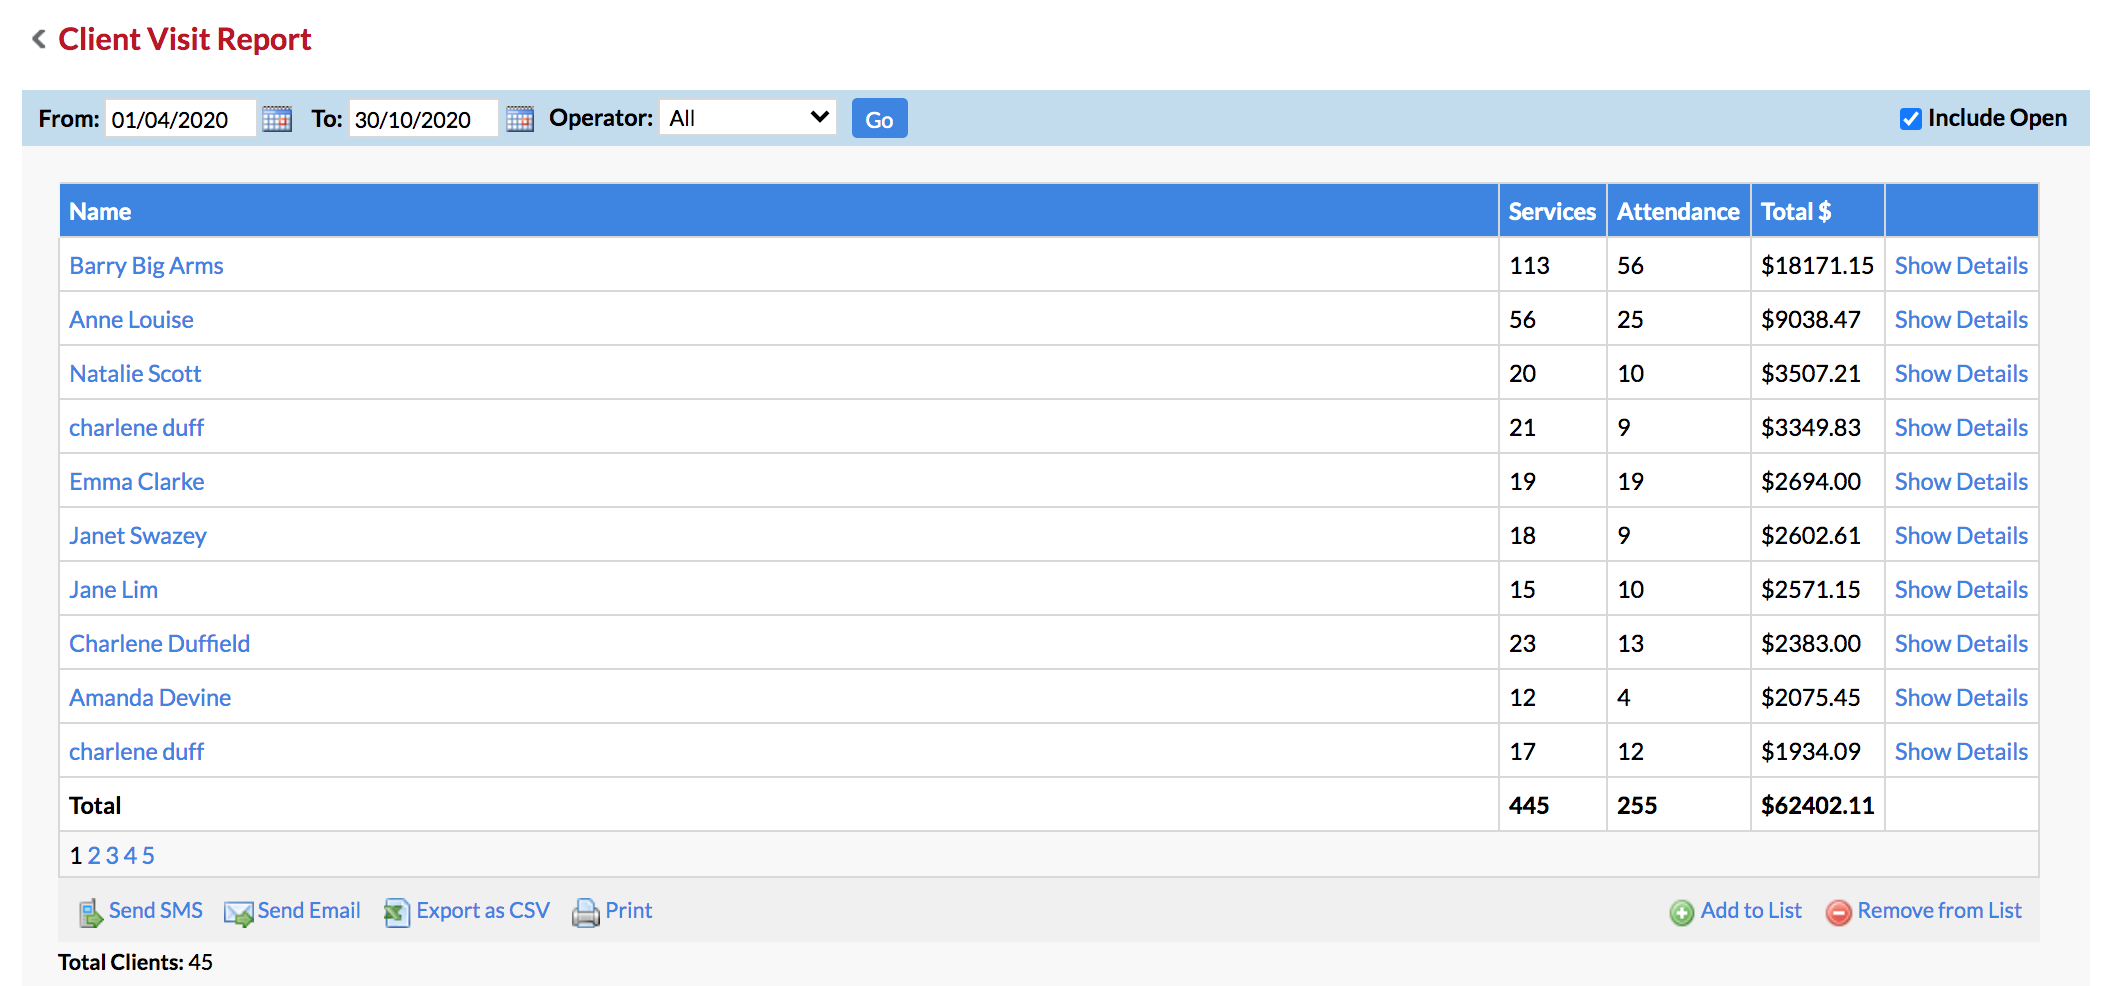Show Details for Anne Louise
The height and width of the screenshot is (986, 2114).
click(x=1961, y=320)
